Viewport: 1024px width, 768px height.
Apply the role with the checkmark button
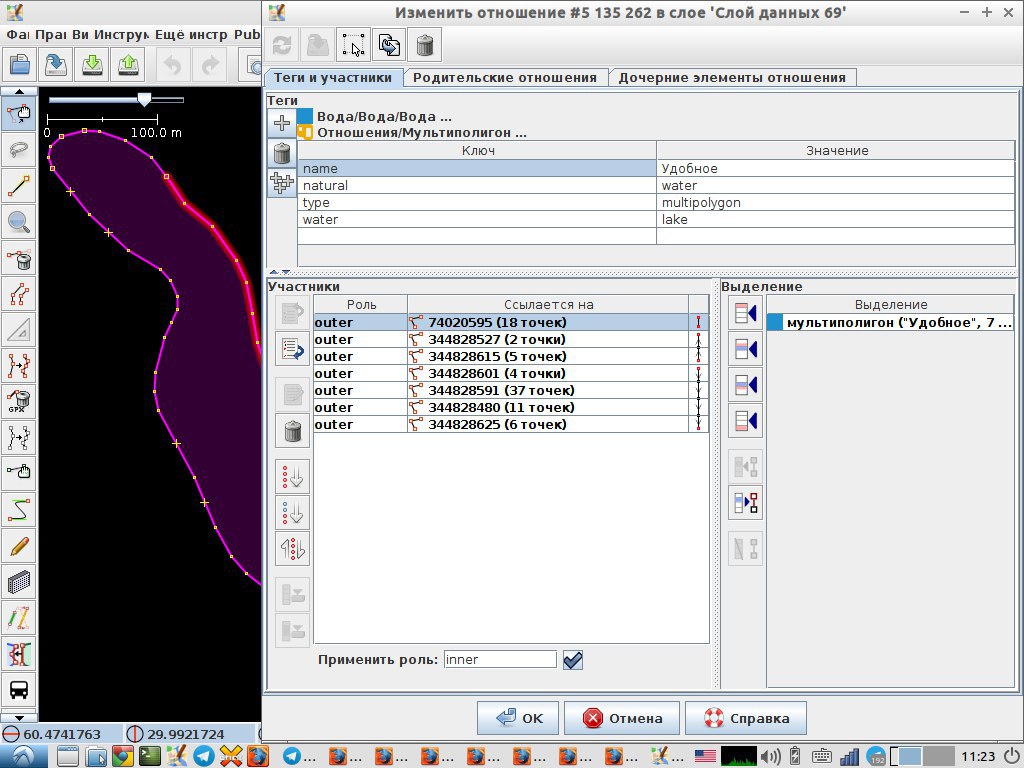coord(573,660)
